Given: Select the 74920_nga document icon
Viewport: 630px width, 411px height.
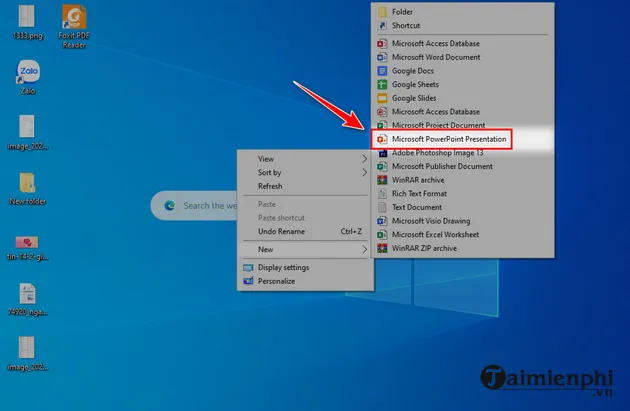Looking at the screenshot, I should 27,299.
